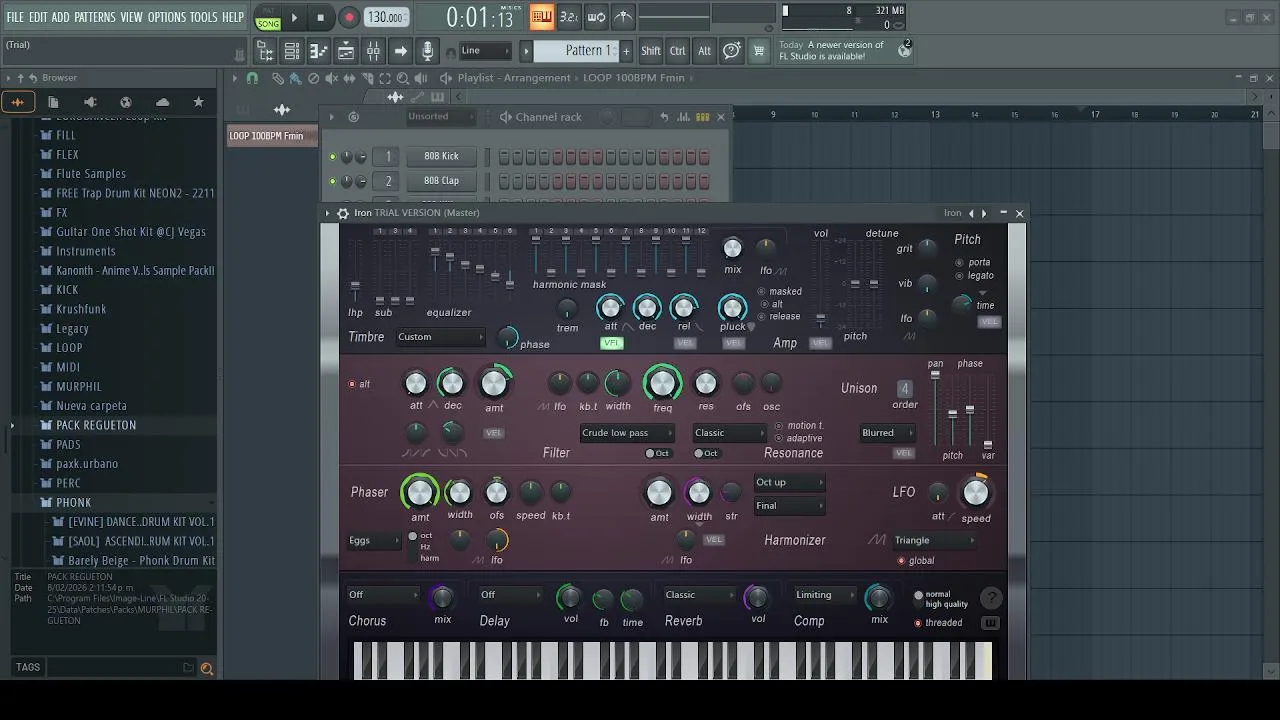Open the FILE menu

pos(15,17)
